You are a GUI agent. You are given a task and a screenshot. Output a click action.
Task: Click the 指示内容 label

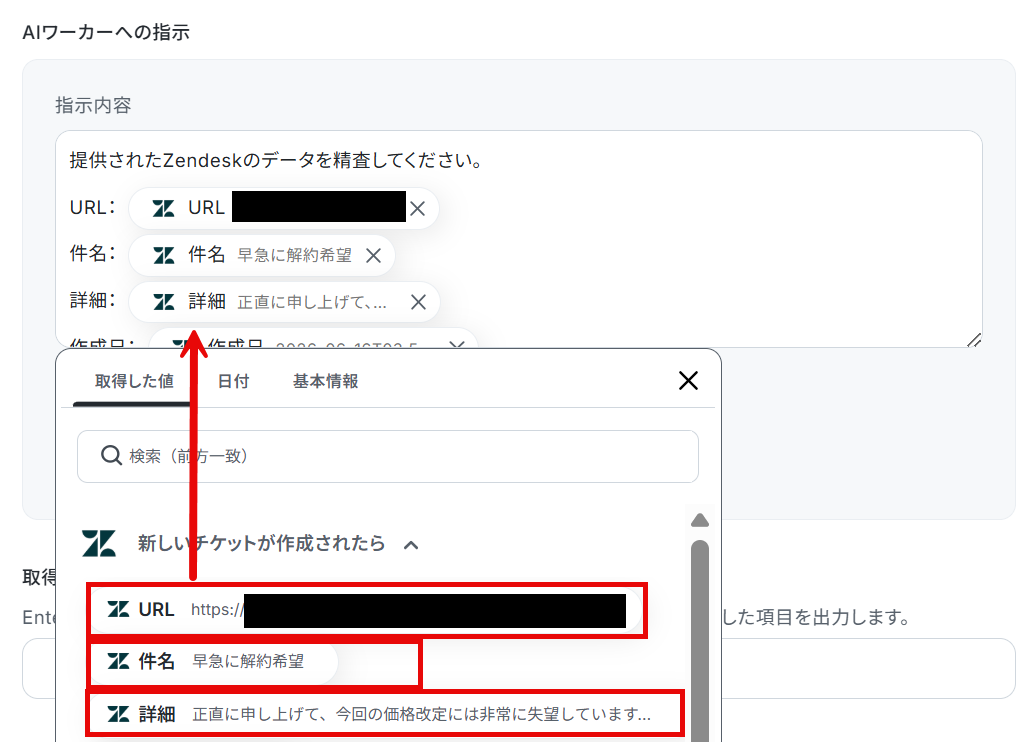click(93, 105)
